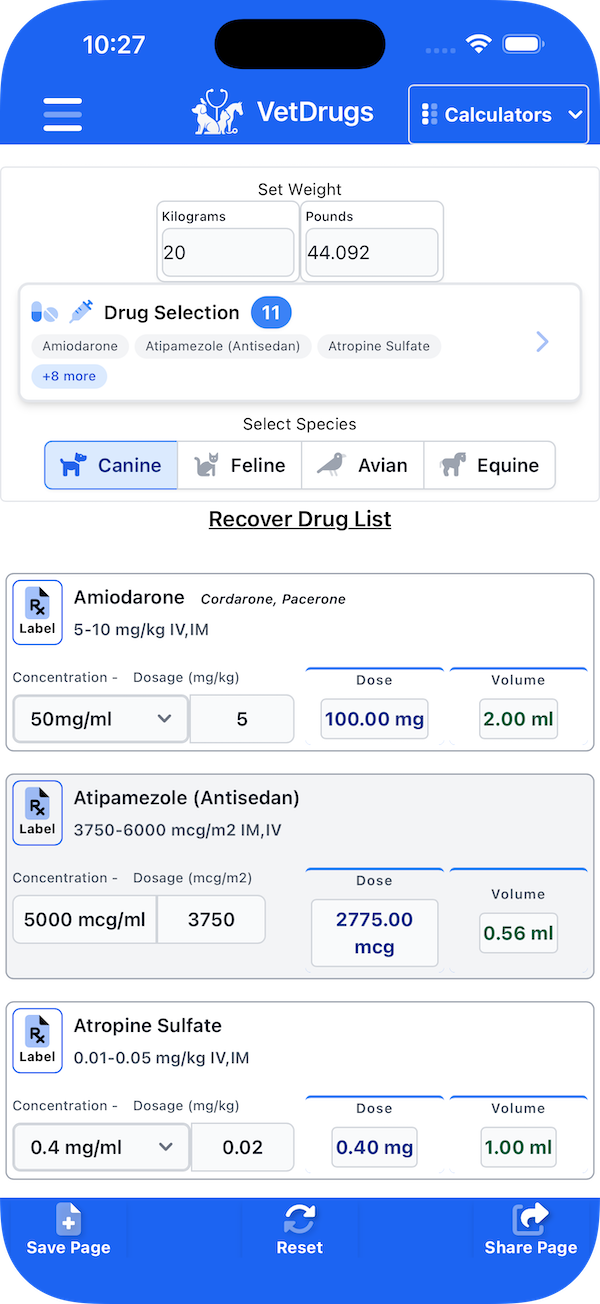Open the hamburger menu
The image size is (600, 1304).
tap(62, 114)
